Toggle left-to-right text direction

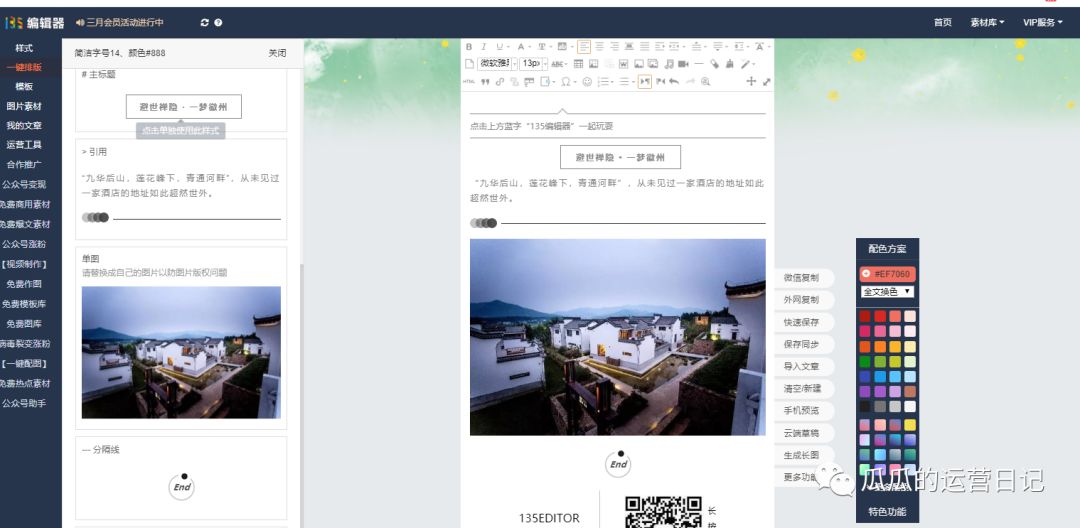[x=644, y=81]
